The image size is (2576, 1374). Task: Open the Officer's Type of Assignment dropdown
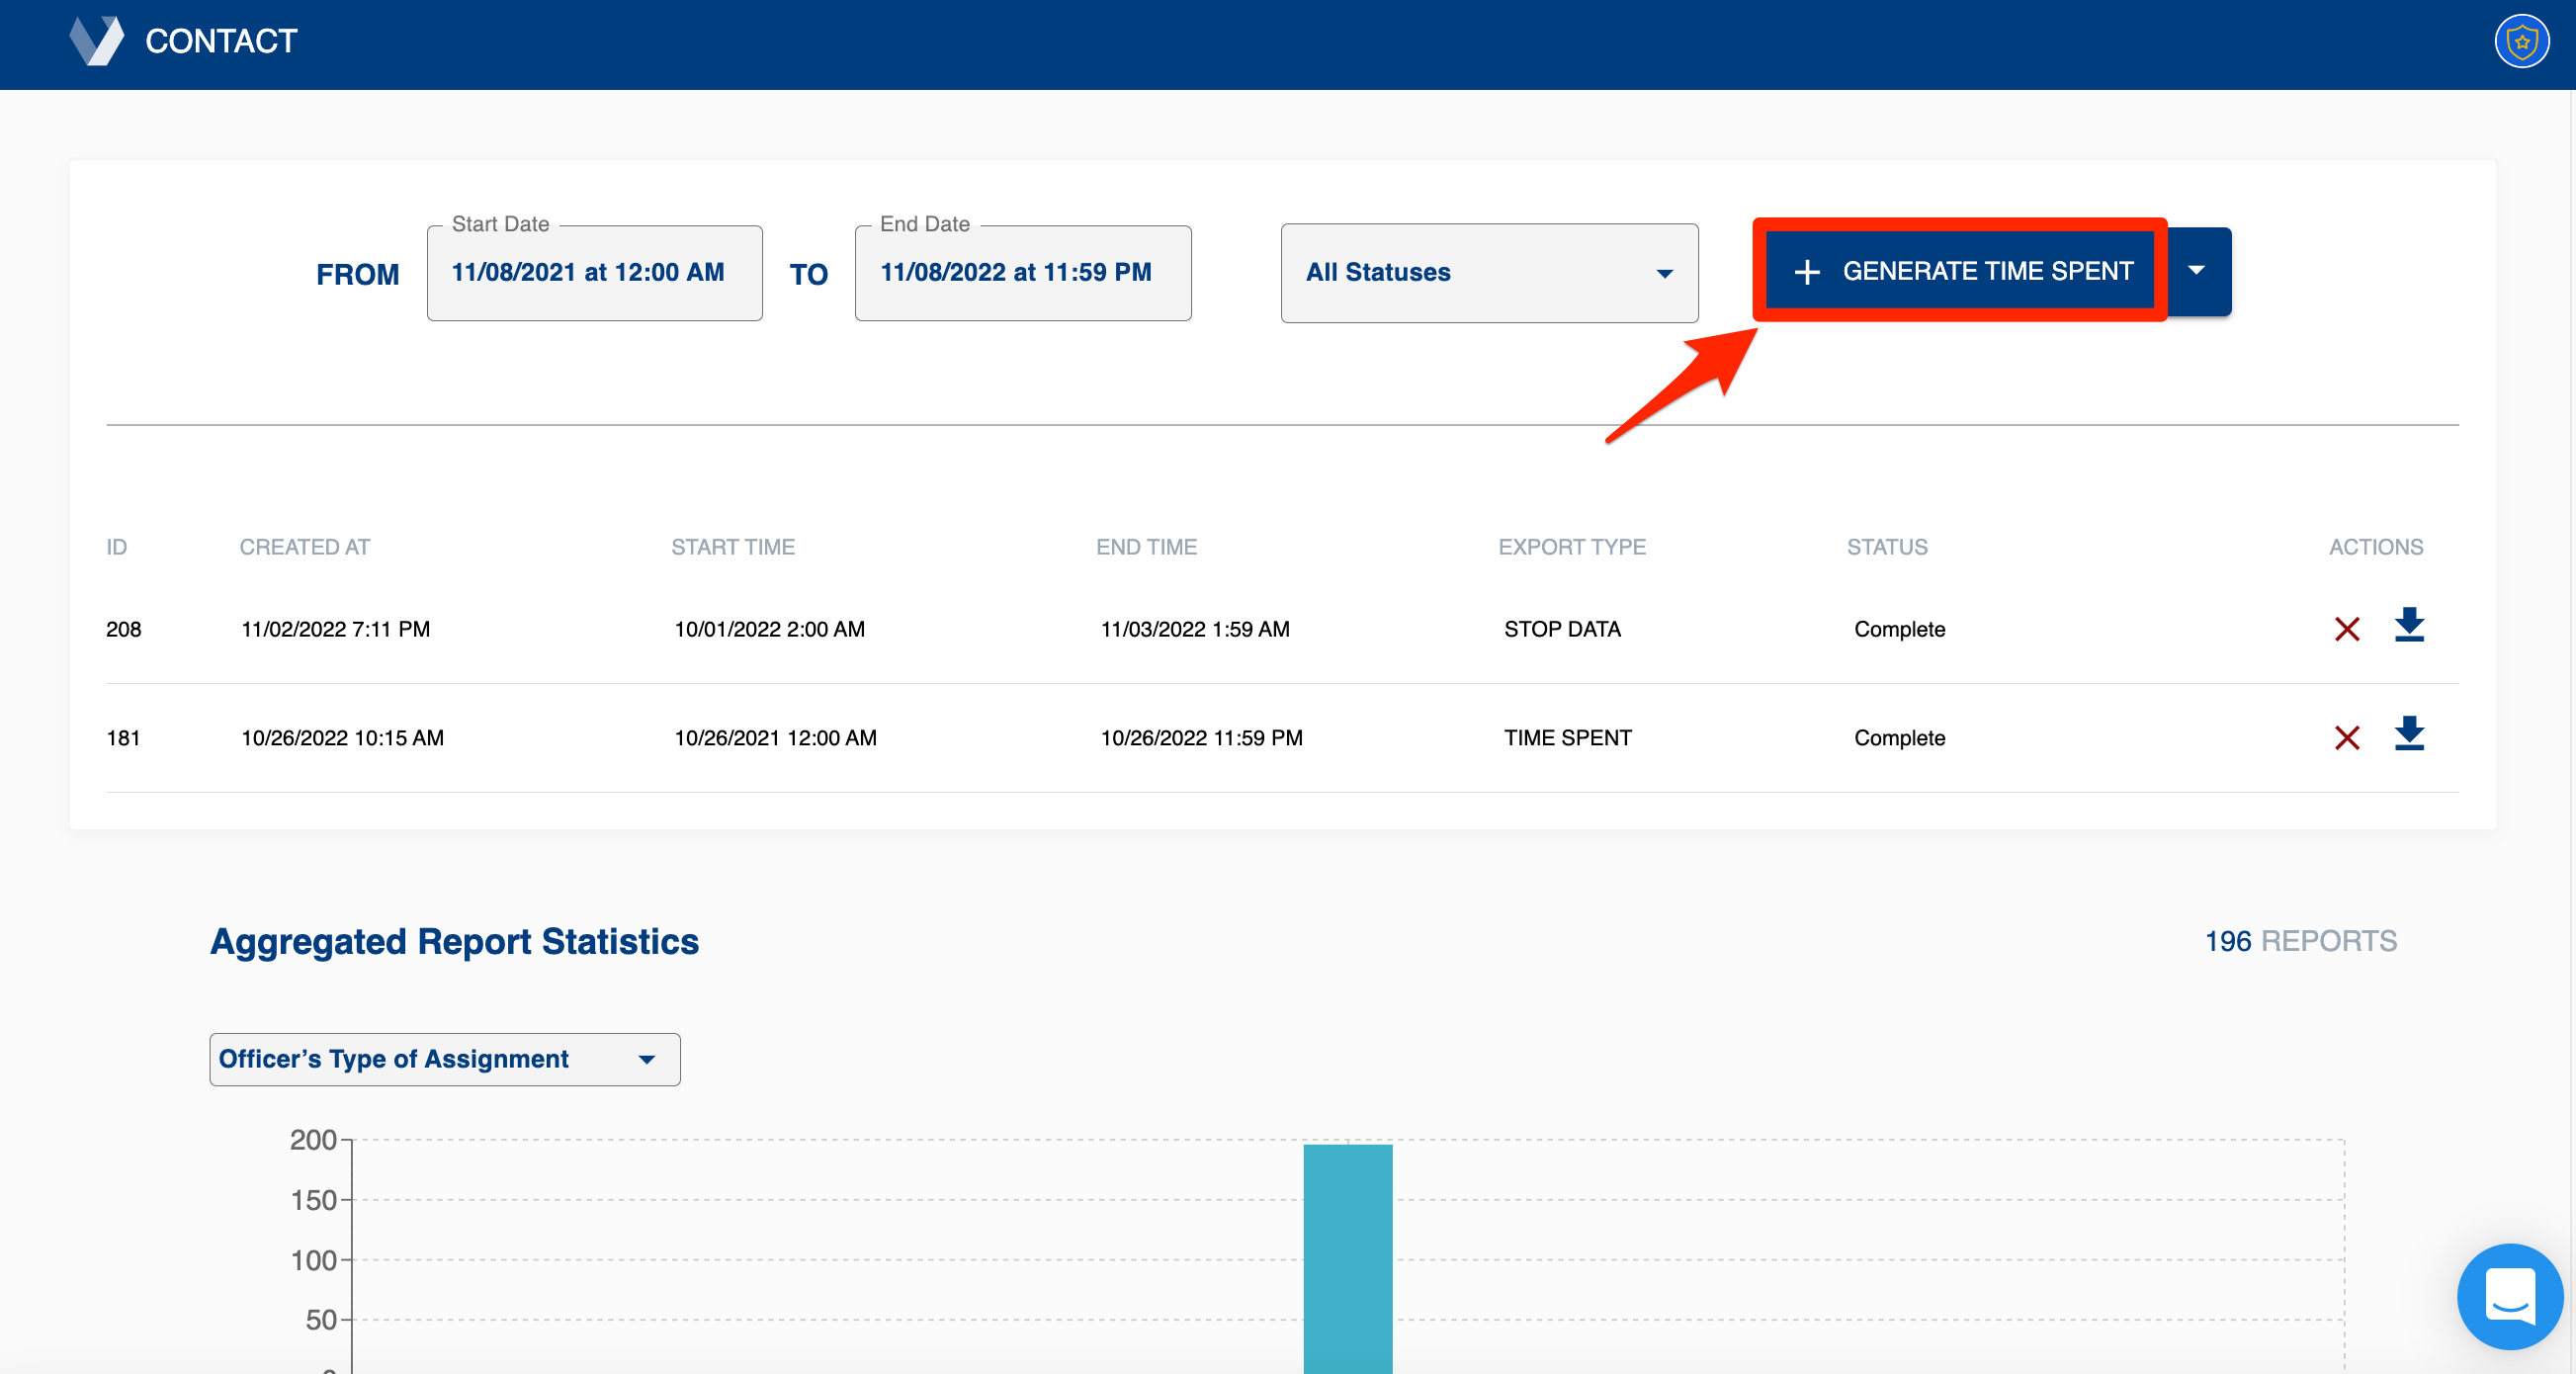(x=444, y=1059)
